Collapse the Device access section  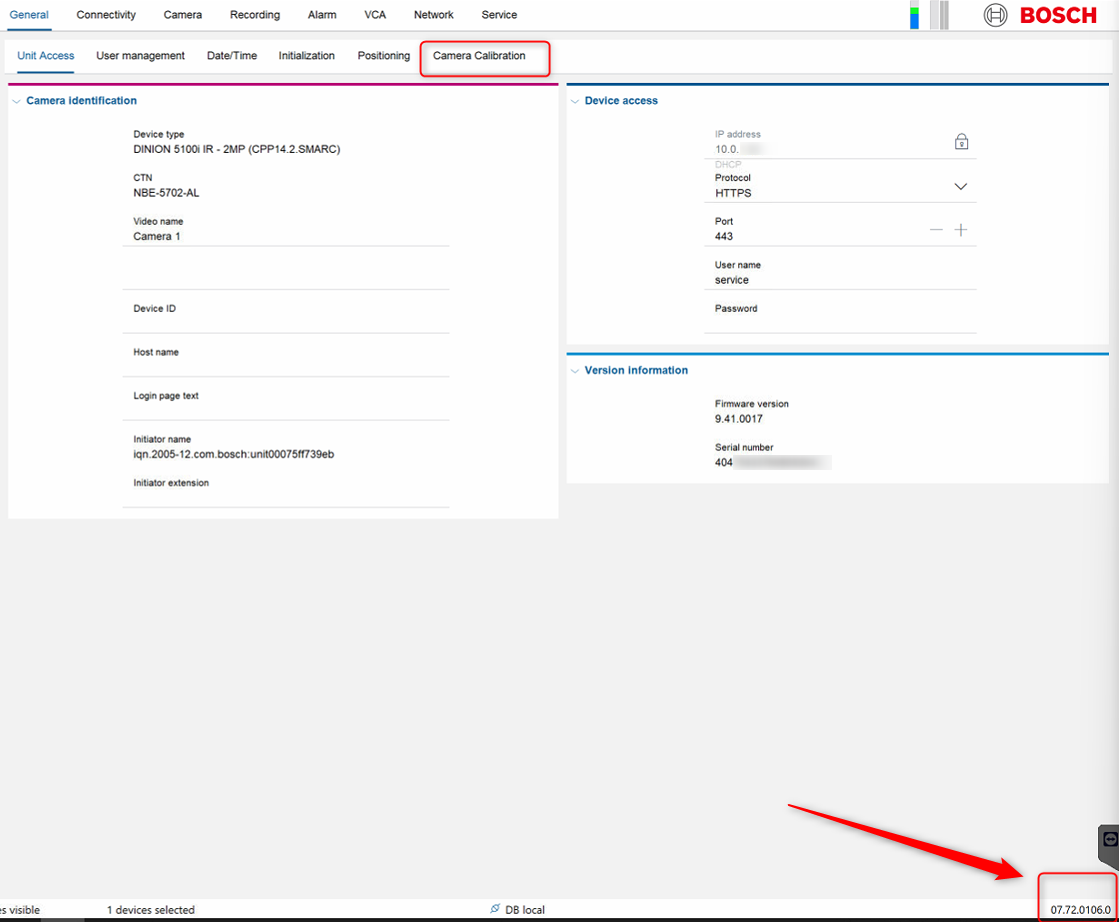click(575, 101)
